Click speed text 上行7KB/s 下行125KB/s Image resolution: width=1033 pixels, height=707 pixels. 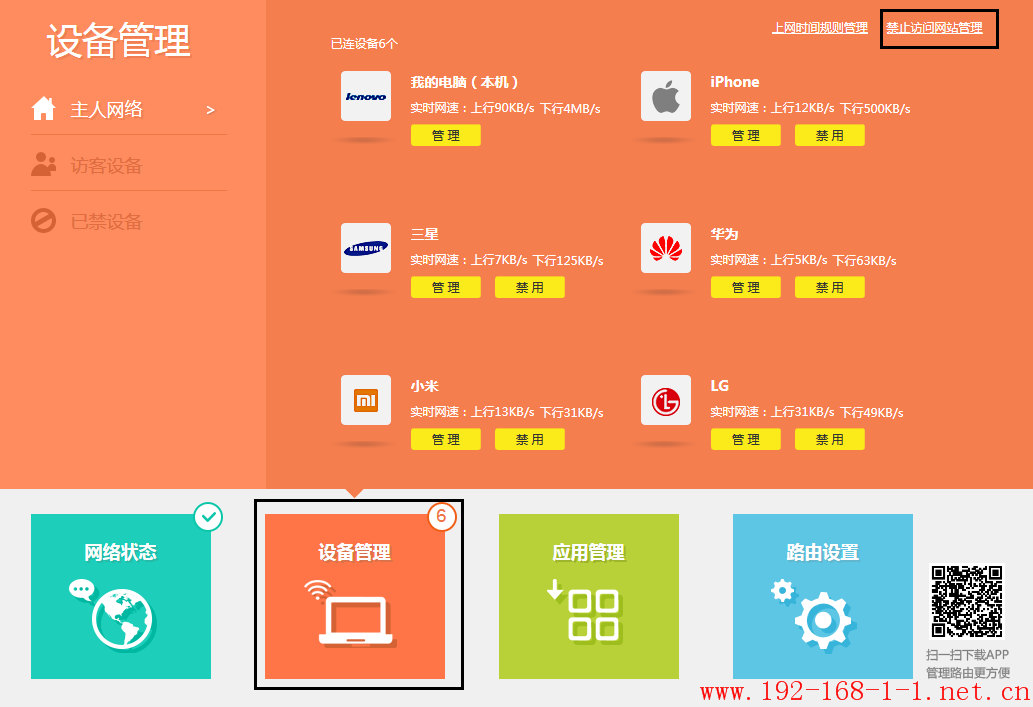[537, 260]
